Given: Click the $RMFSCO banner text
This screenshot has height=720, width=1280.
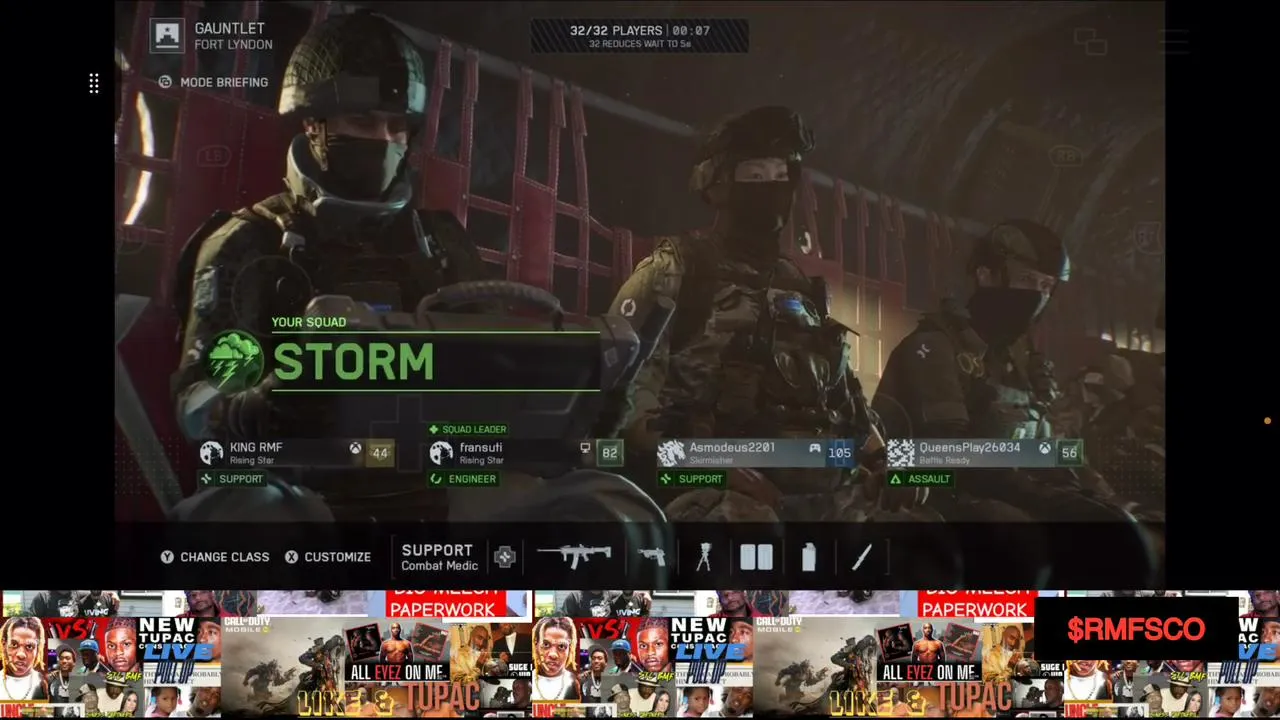Looking at the screenshot, I should pyautogui.click(x=1136, y=629).
